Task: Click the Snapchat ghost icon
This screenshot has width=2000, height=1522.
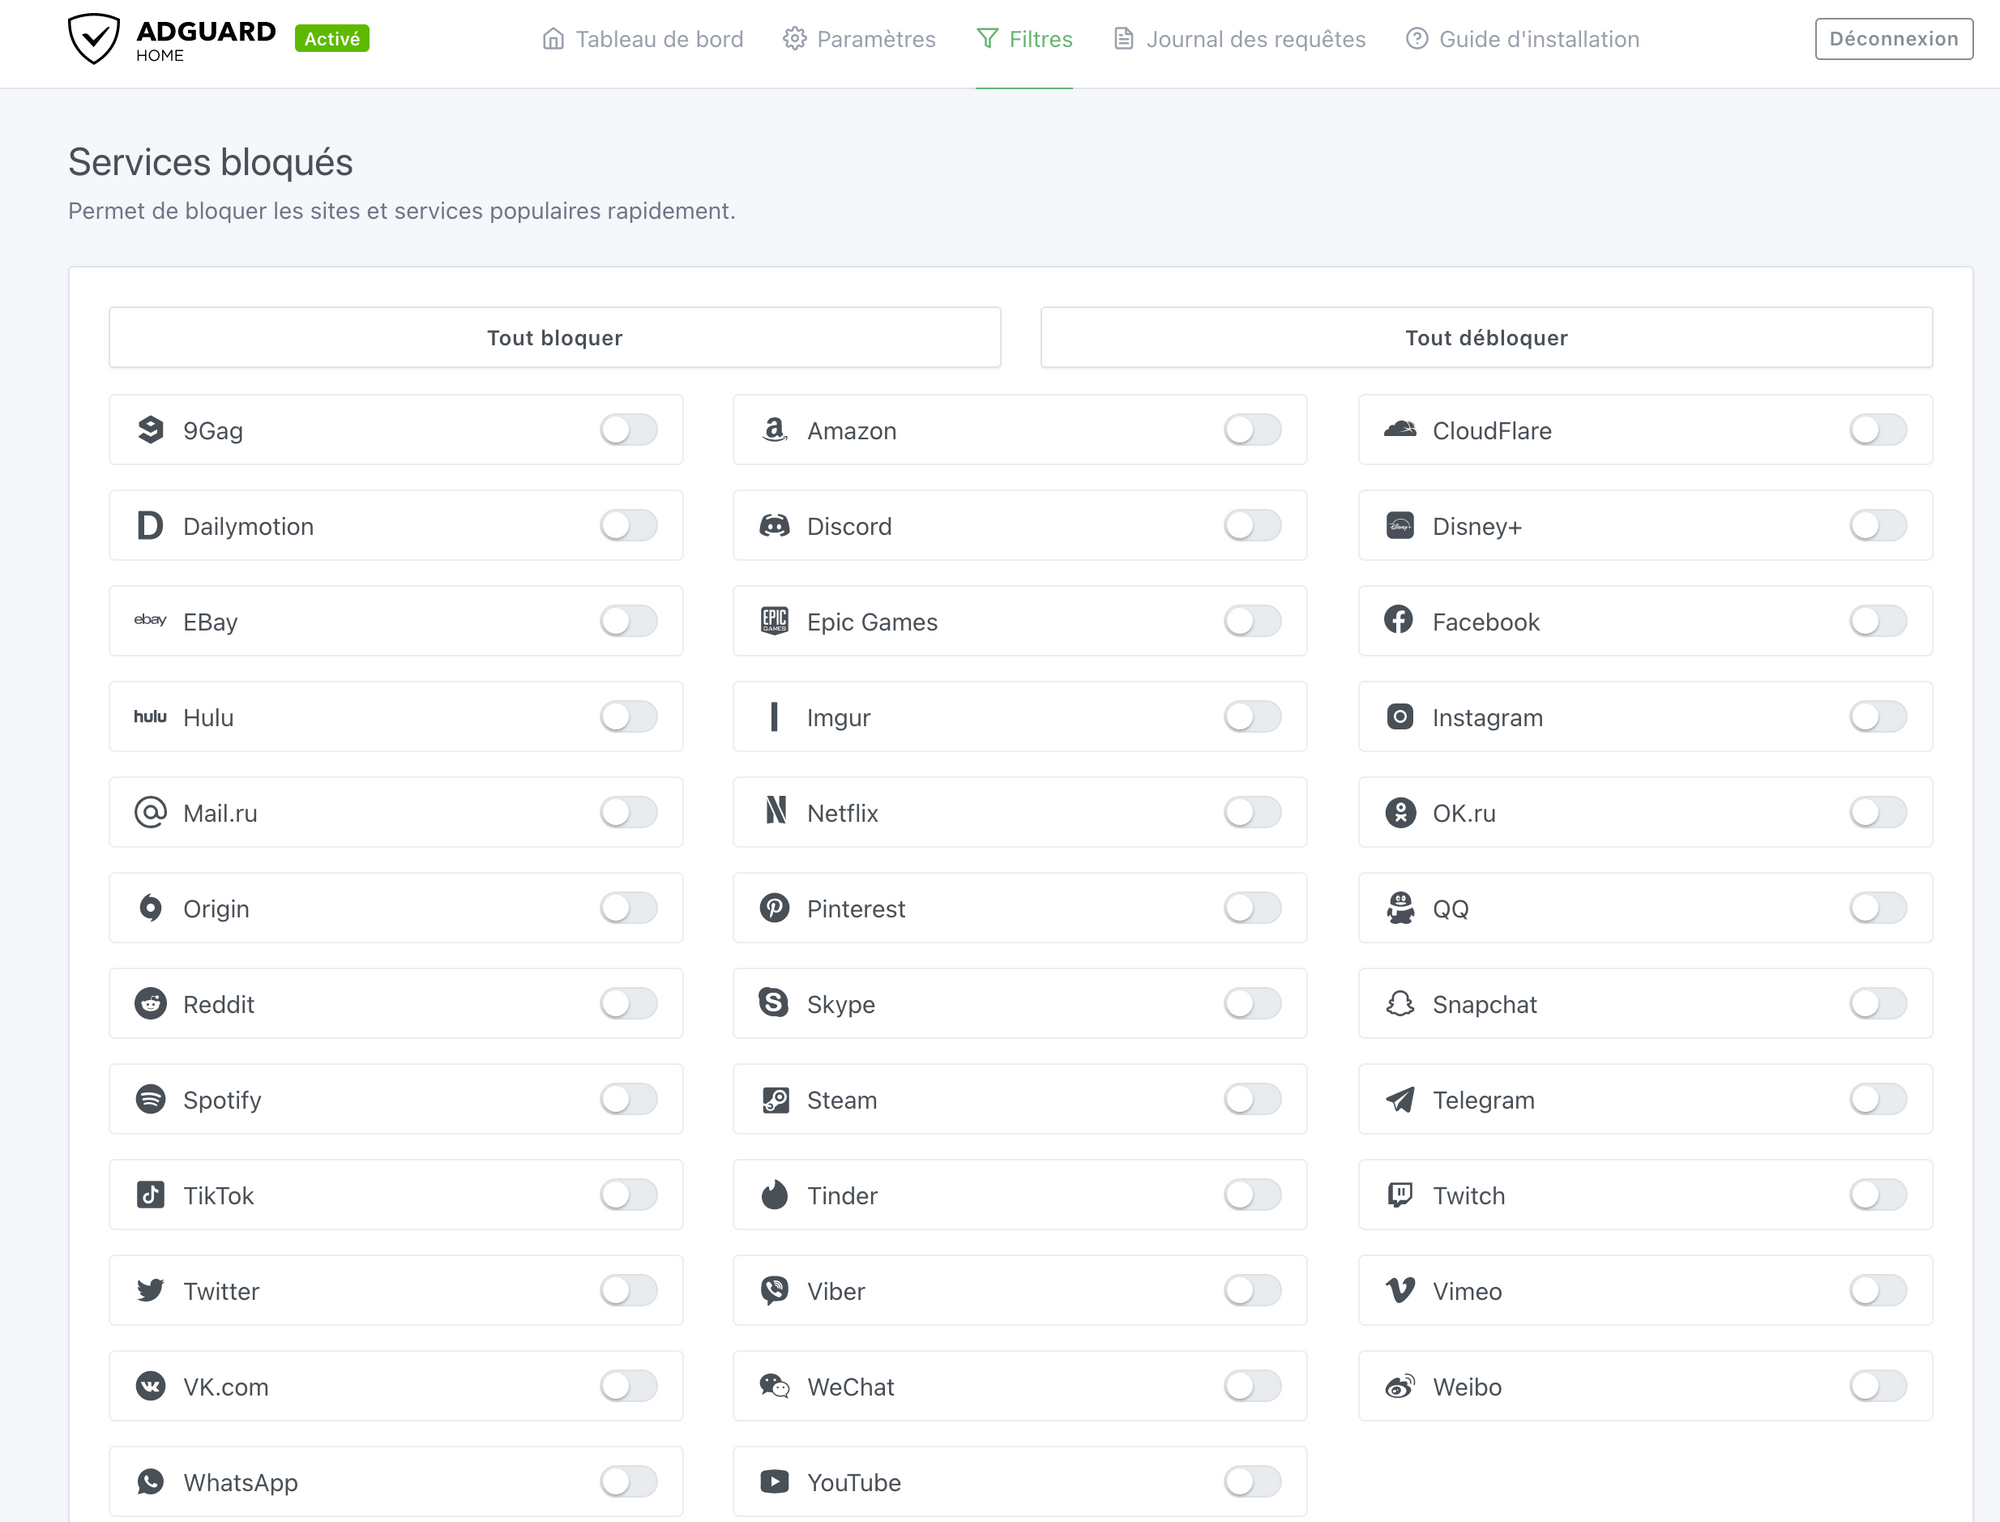Action: 1400,1003
